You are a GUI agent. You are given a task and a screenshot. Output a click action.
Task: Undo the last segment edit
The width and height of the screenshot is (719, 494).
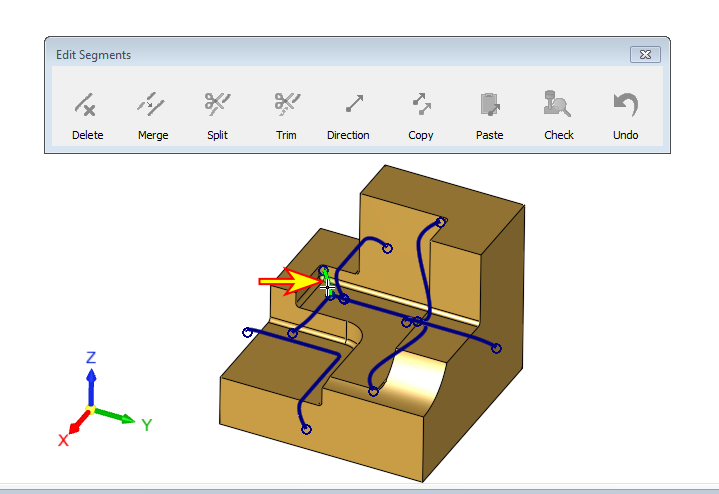[x=625, y=114]
